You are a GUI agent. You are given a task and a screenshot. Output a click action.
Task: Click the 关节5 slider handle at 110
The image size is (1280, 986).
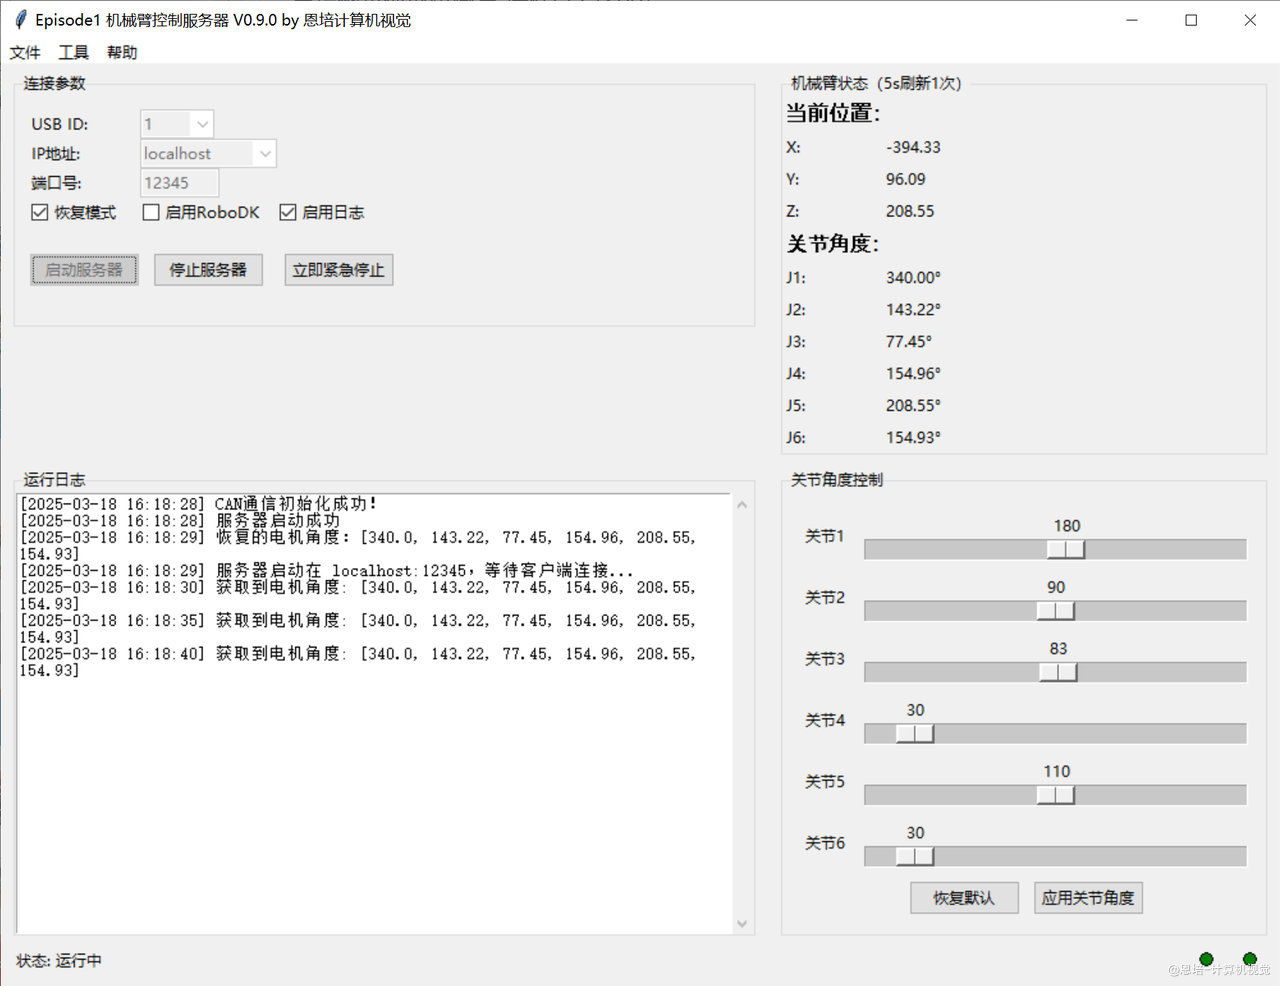(1055, 795)
